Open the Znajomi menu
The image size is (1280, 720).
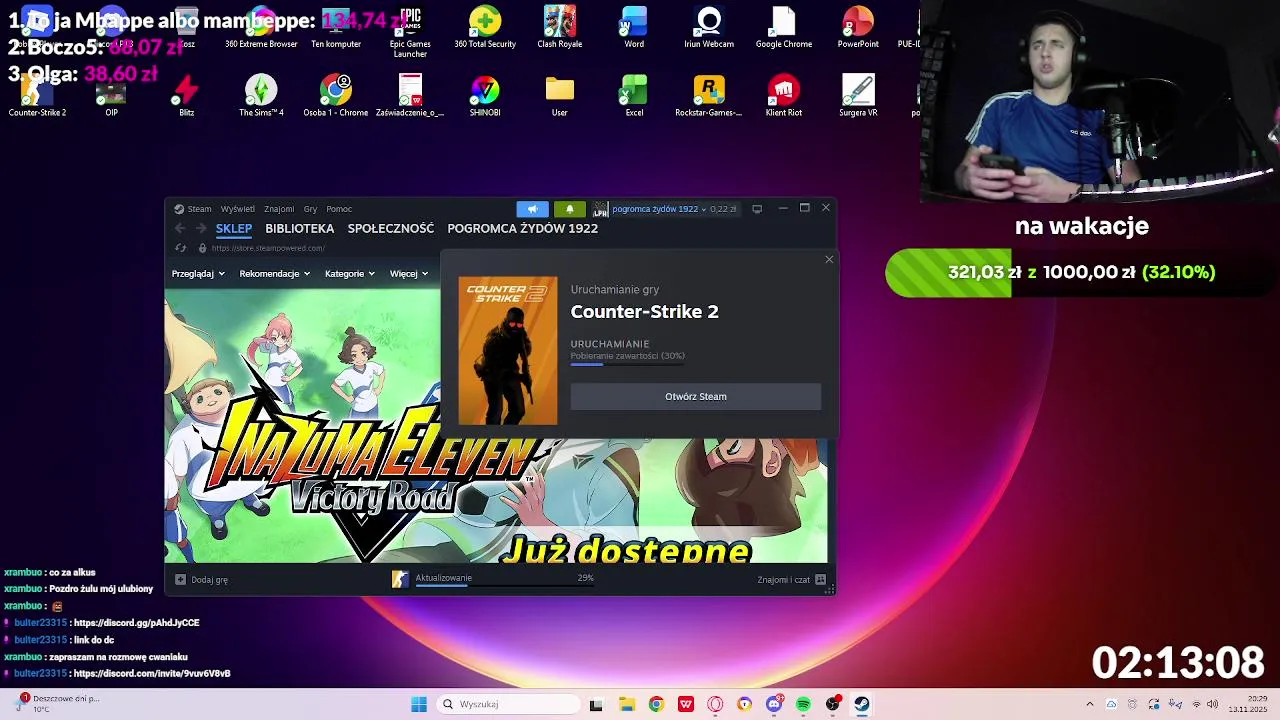click(x=279, y=209)
